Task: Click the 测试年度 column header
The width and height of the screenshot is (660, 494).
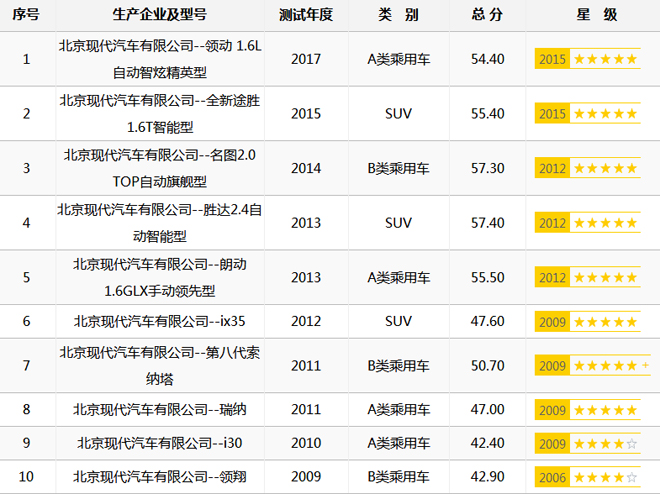Action: pos(306,14)
